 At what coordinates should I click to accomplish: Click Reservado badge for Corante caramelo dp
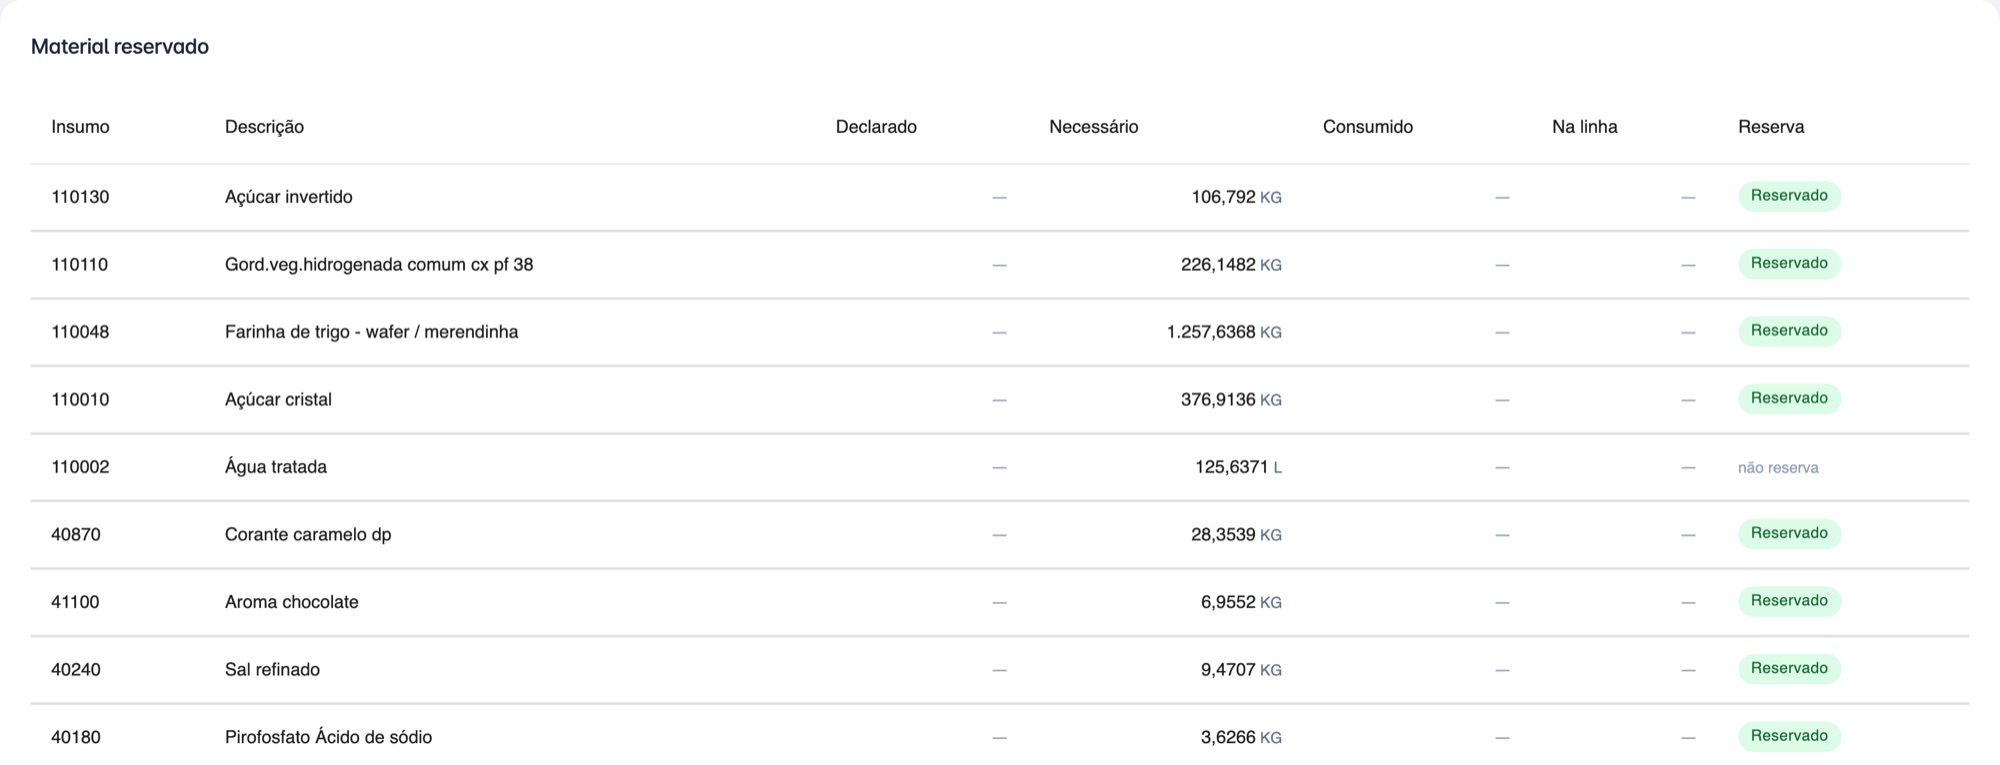coord(1789,534)
